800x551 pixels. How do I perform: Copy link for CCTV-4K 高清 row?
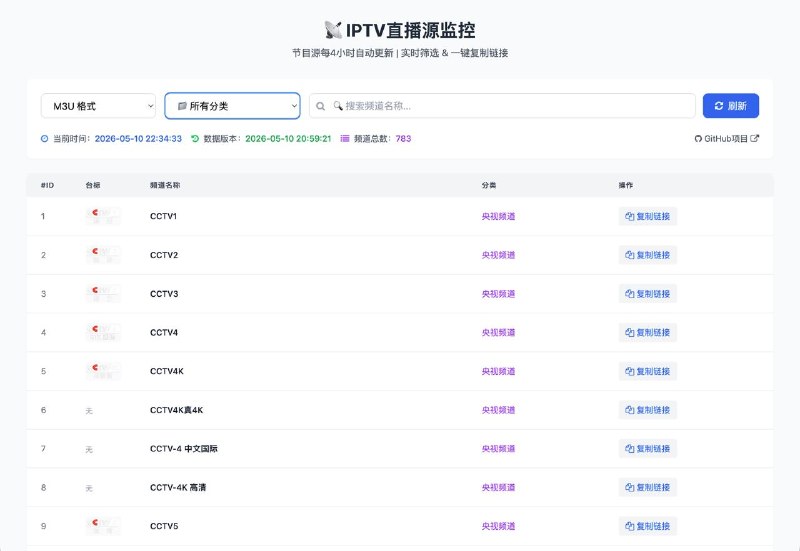647,488
